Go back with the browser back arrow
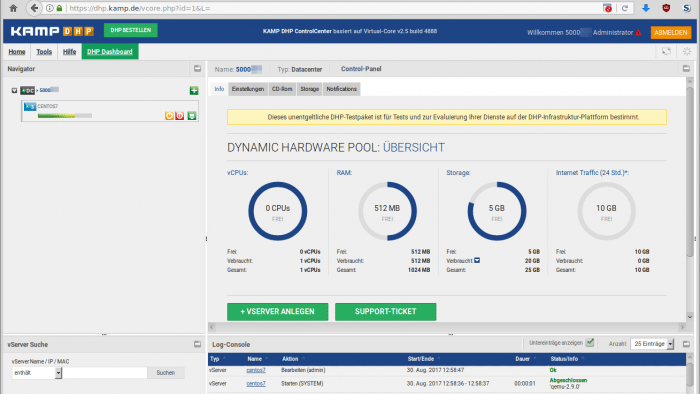700x394 pixels. tap(34, 8)
